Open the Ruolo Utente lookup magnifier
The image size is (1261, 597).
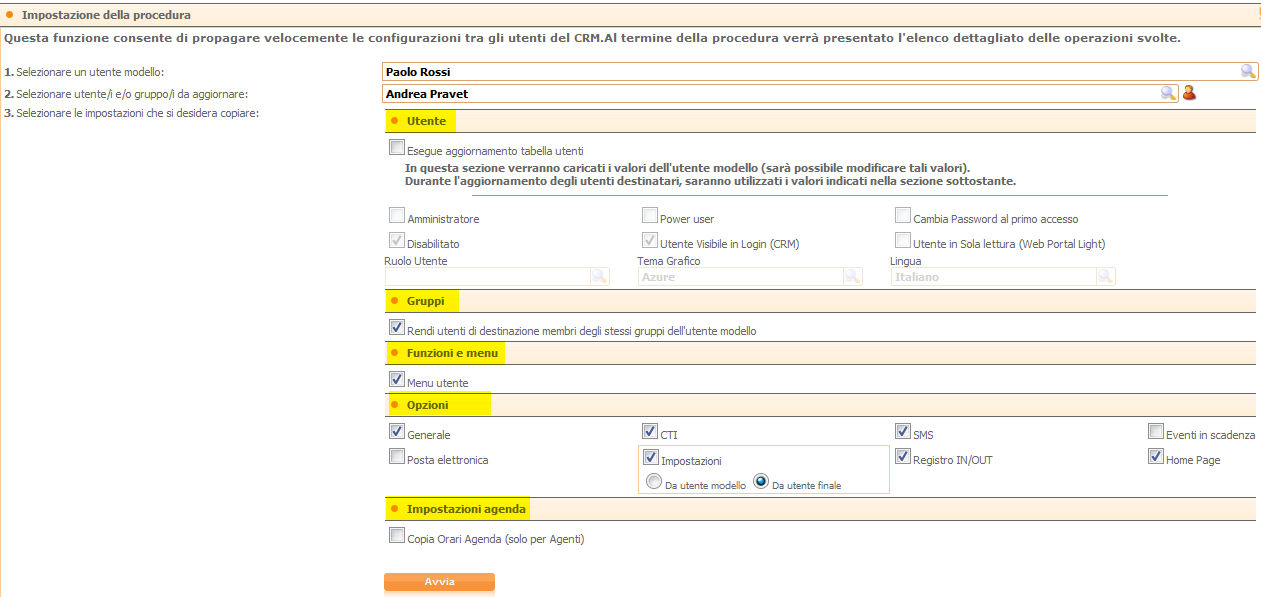coord(598,276)
